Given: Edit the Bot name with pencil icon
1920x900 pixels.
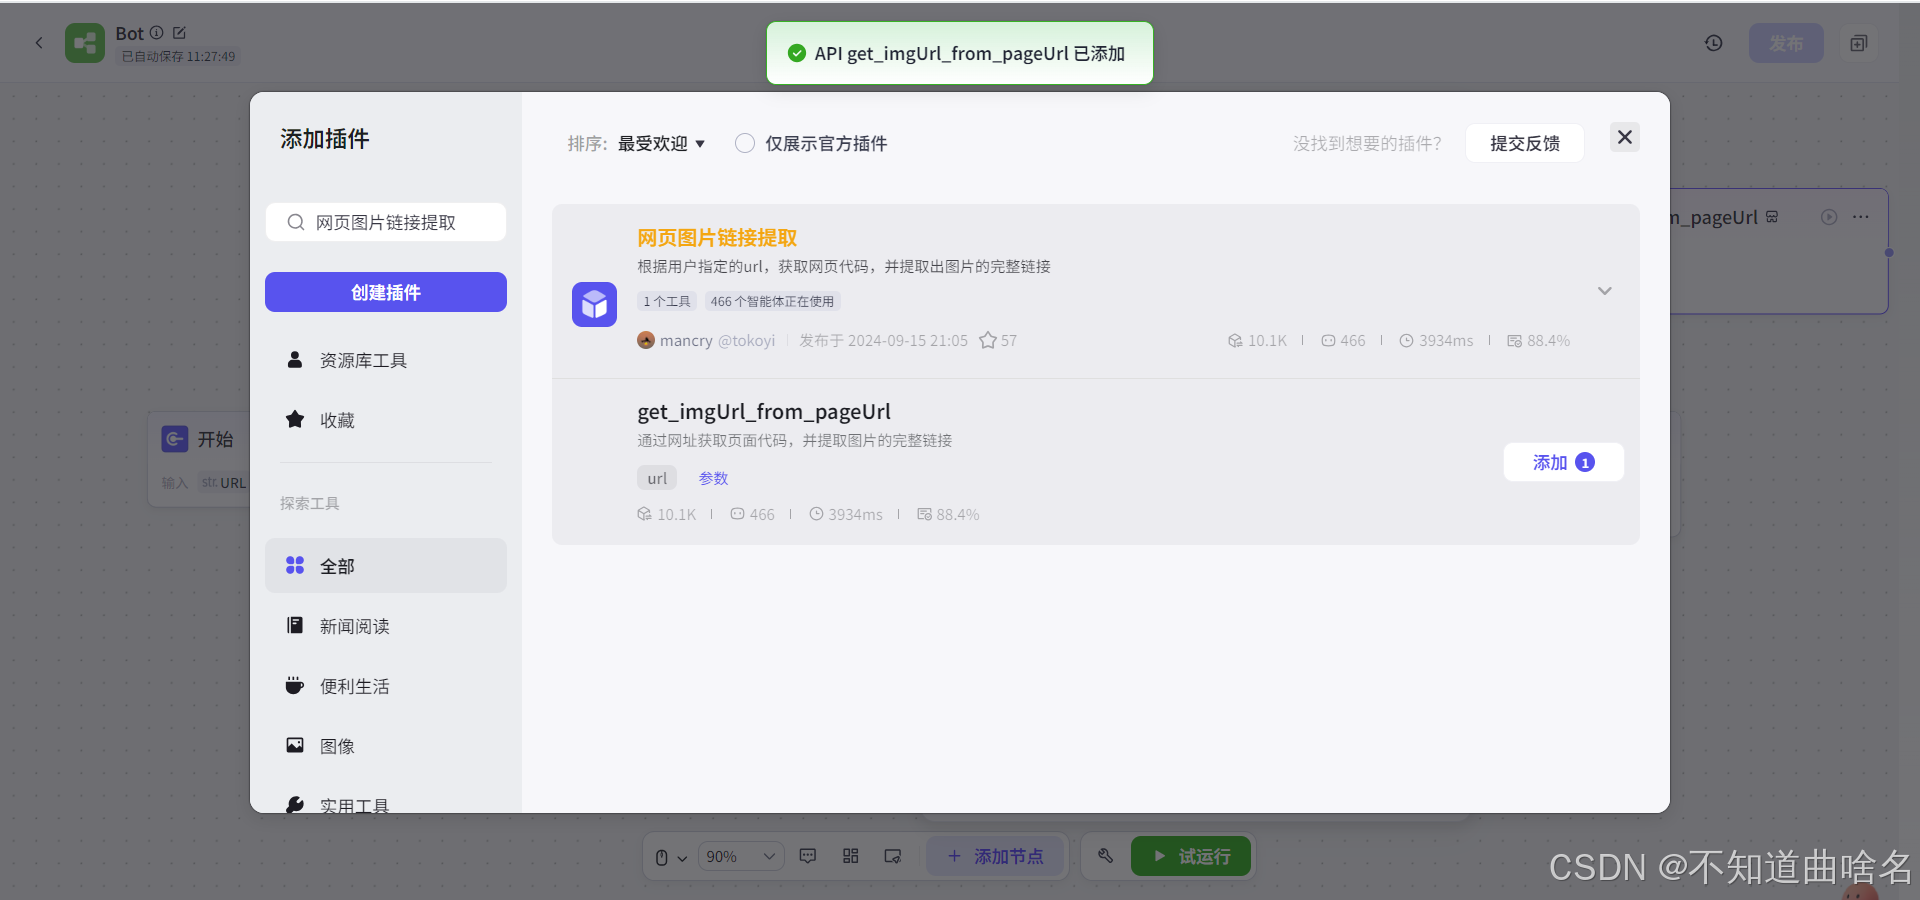Looking at the screenshot, I should (180, 33).
